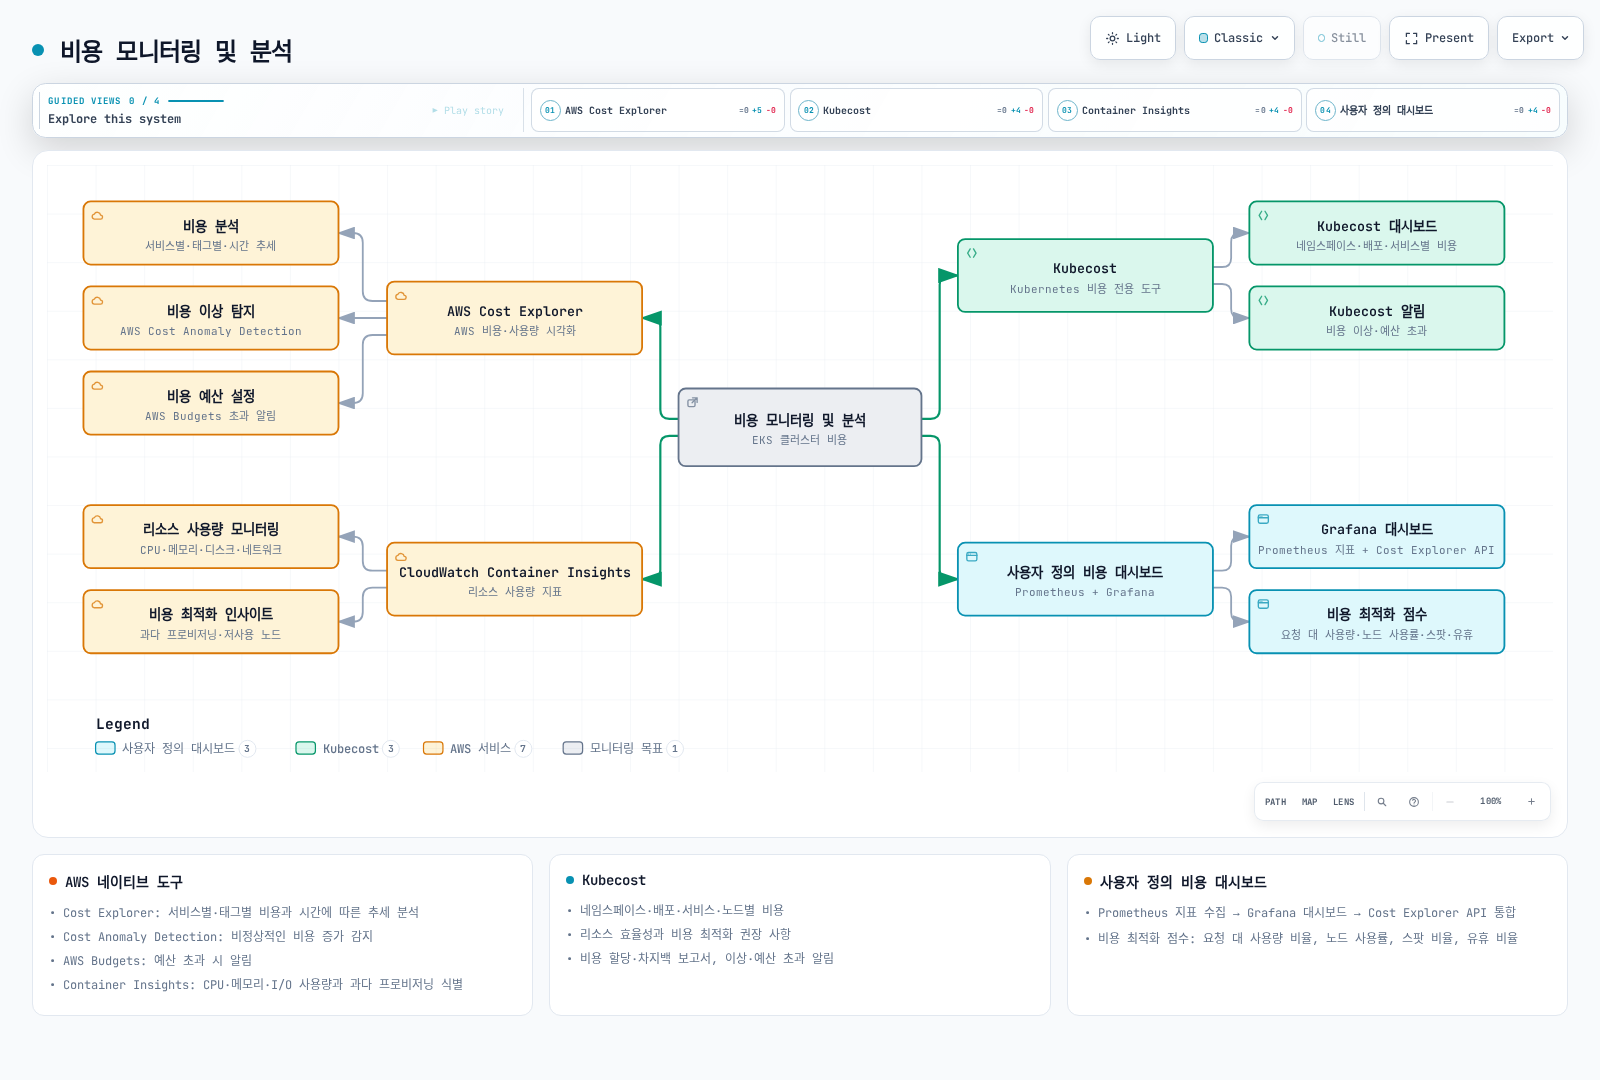Switch to PATH view mode
Screen dimensions: 1600x1080
click(x=1276, y=802)
